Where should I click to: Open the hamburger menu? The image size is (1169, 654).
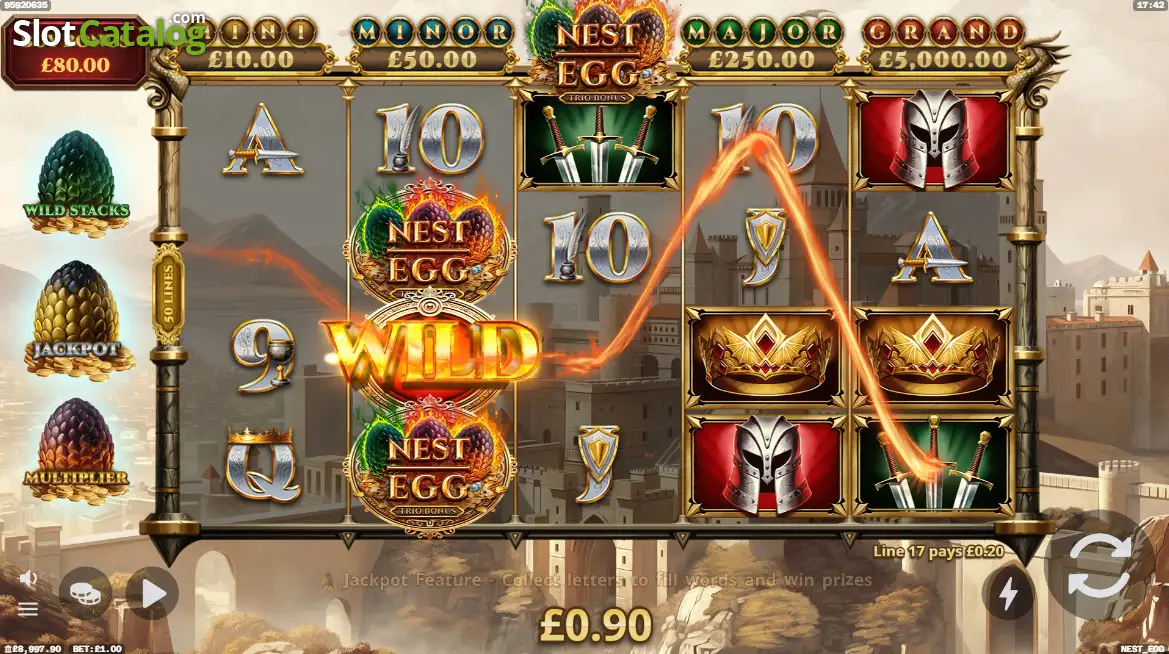28,610
